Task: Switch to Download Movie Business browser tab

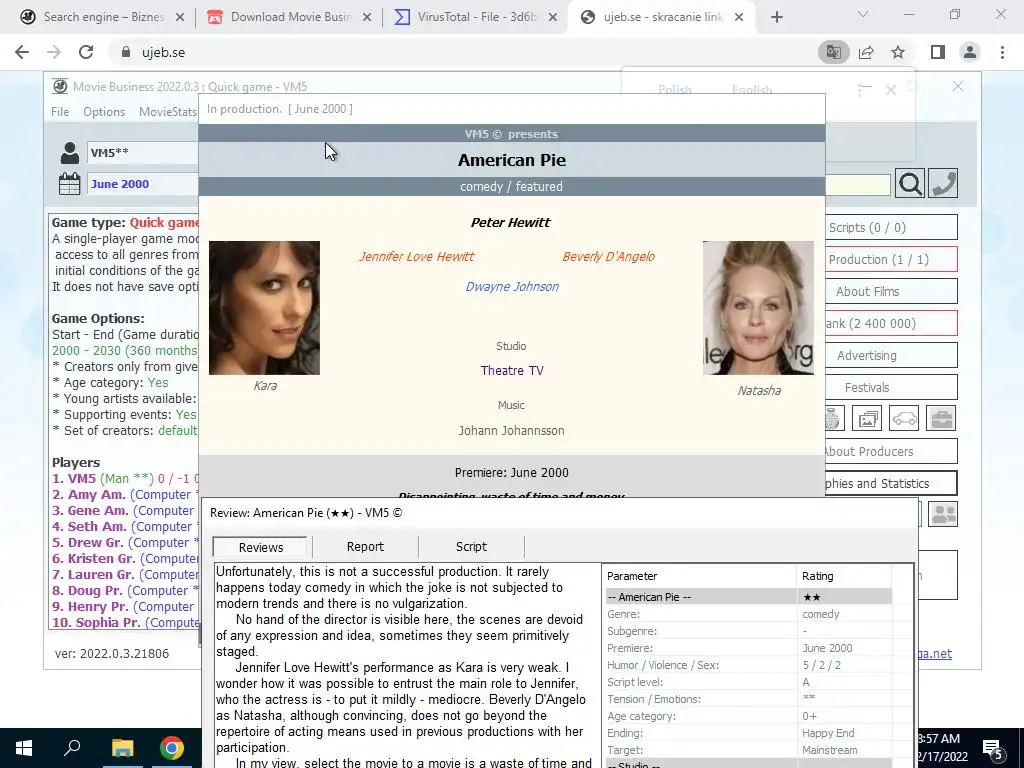Action: 289,17
